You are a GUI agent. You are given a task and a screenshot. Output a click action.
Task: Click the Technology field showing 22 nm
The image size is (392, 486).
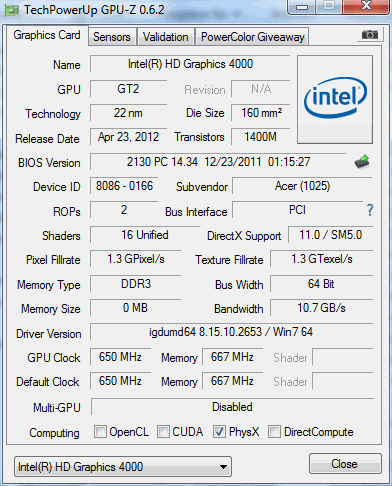[128, 113]
